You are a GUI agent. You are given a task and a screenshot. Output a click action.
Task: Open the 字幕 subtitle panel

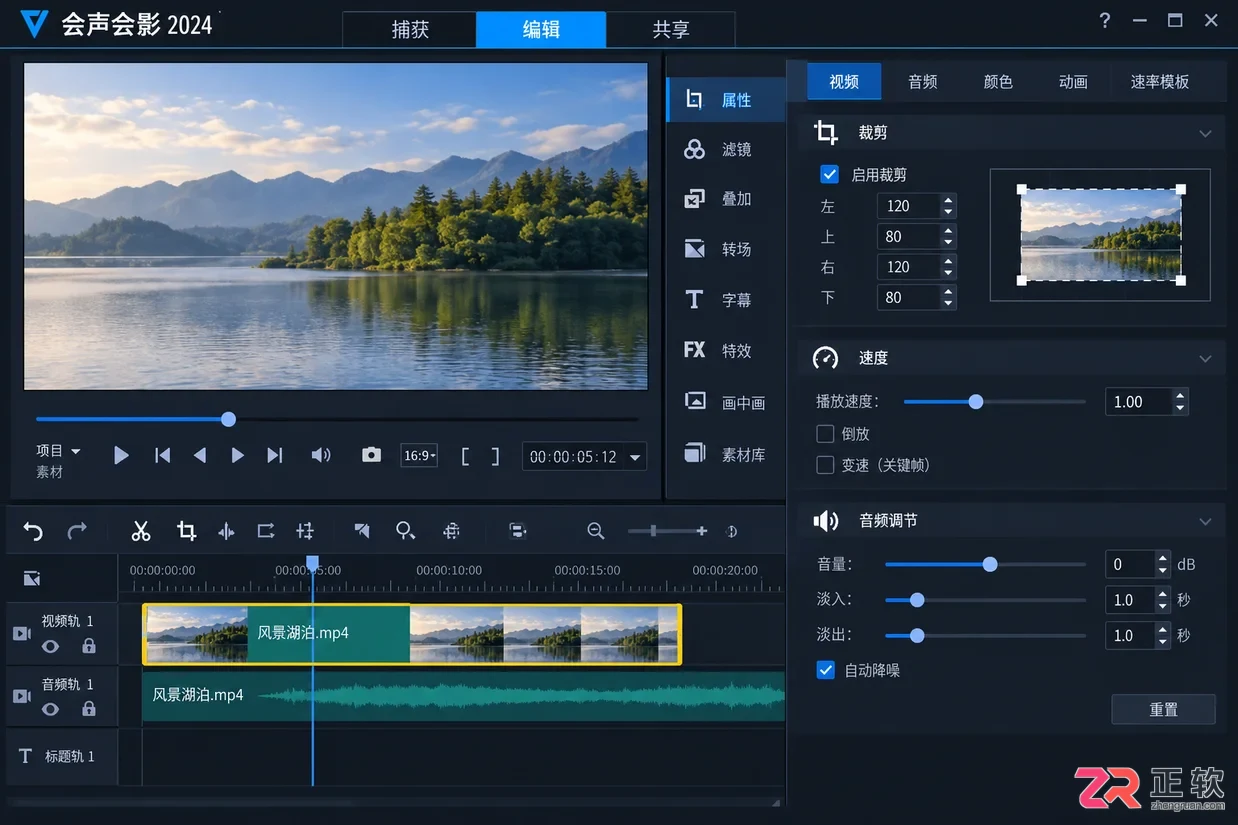tap(726, 300)
